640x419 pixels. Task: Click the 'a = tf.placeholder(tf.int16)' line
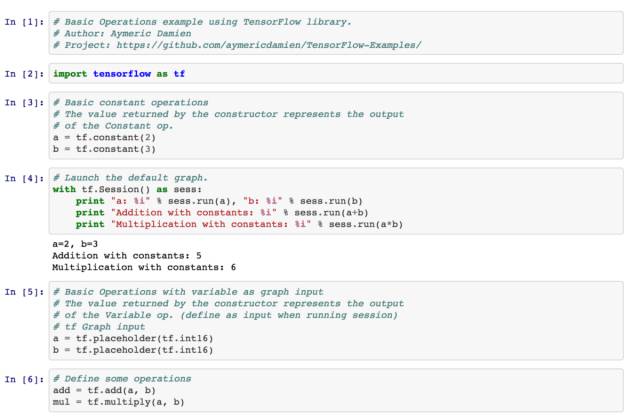tap(132, 338)
